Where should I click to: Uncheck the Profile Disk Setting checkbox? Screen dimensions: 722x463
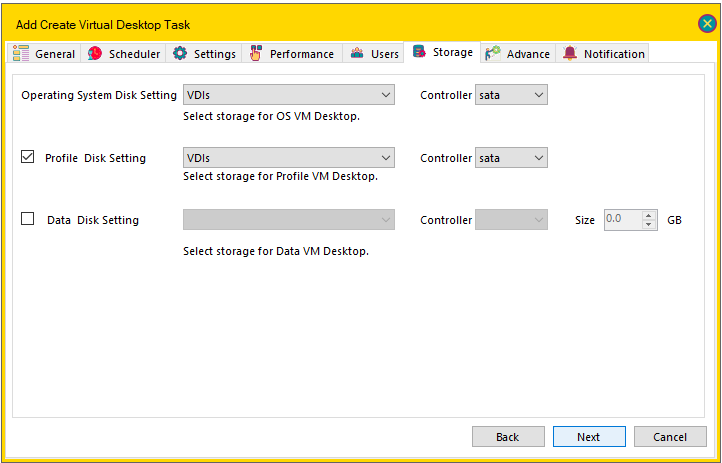click(28, 156)
